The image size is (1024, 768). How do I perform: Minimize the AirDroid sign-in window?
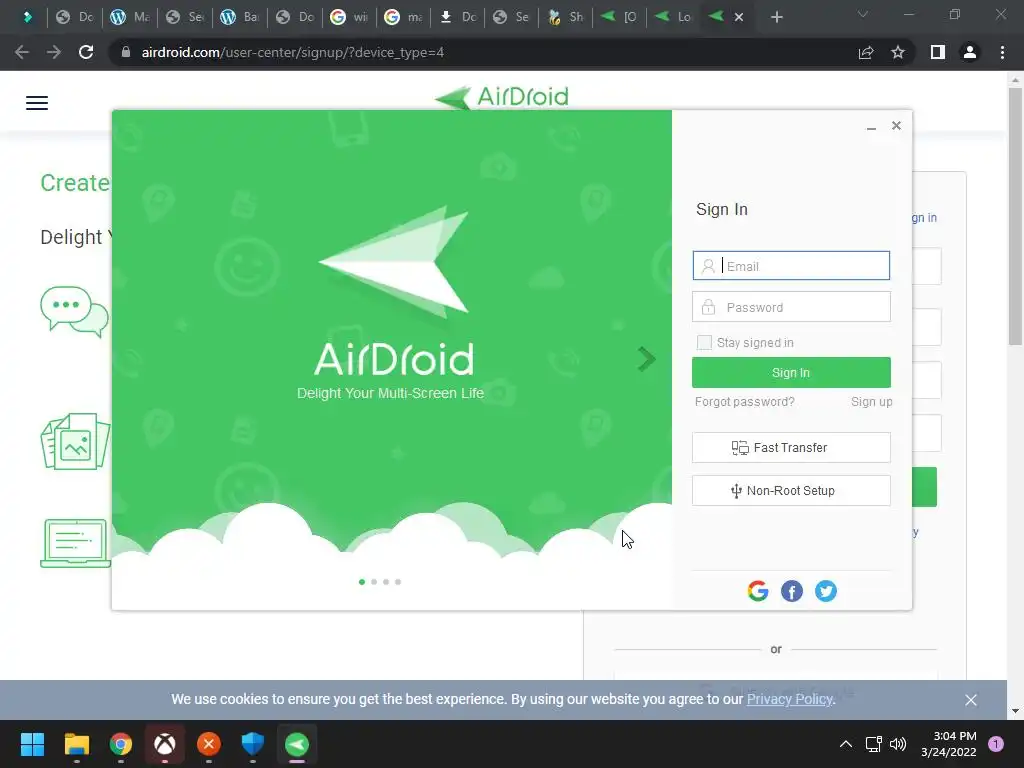click(x=871, y=127)
